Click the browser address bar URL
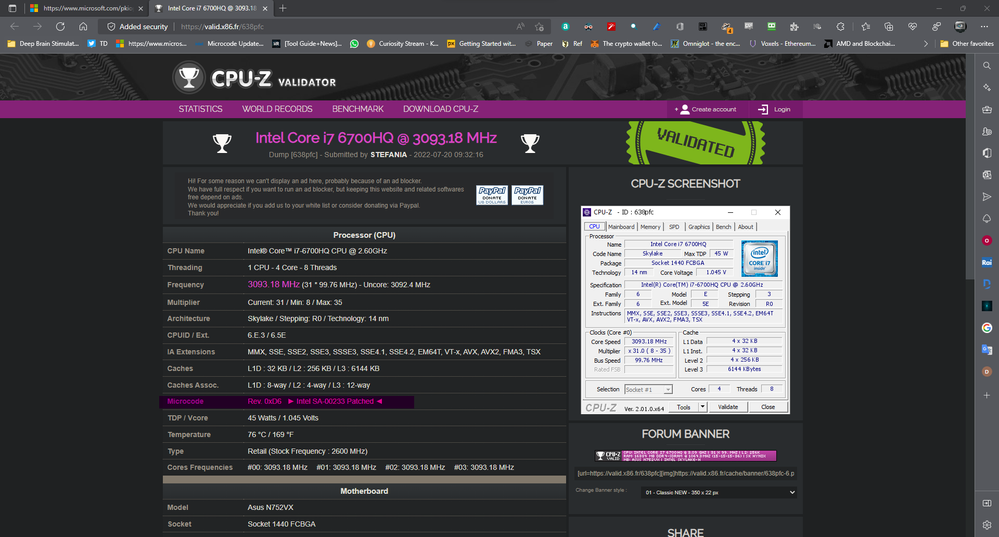Screen dimensions: 999x537 tap(222, 27)
